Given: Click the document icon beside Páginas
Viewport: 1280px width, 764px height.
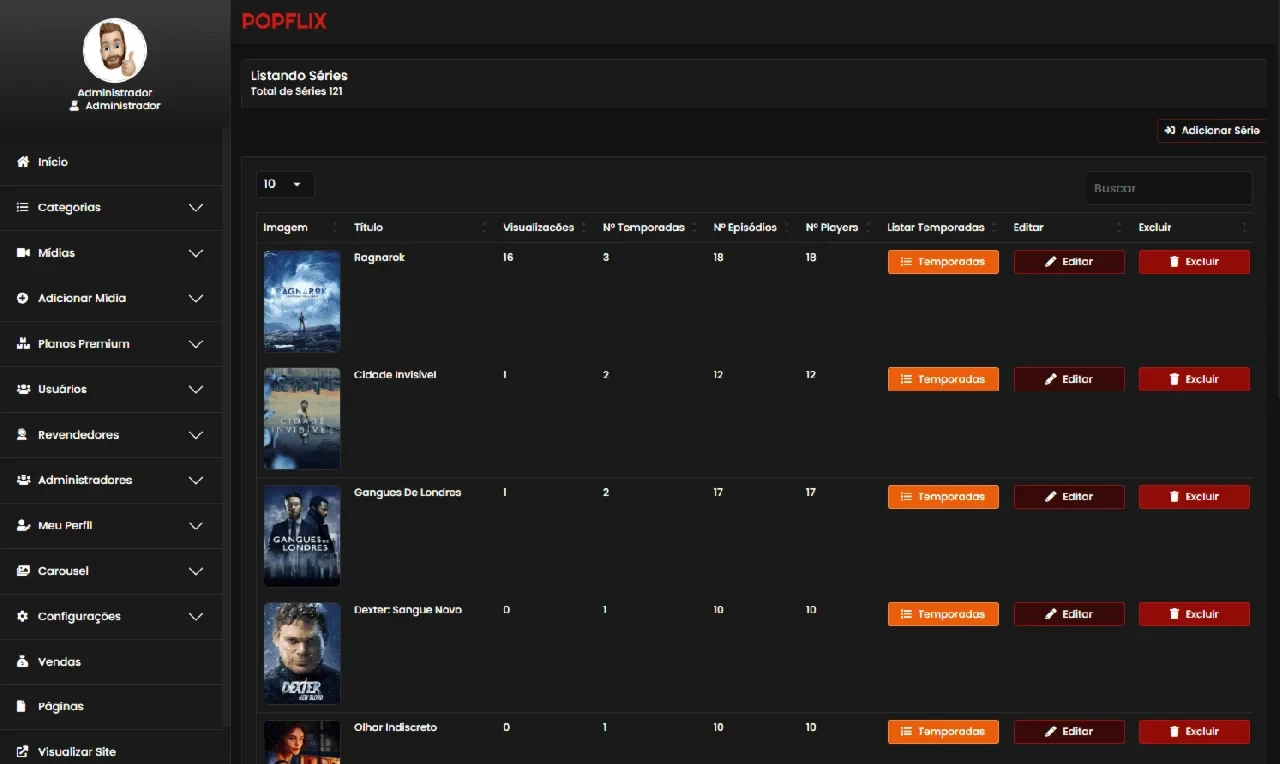Looking at the screenshot, I should 22,706.
